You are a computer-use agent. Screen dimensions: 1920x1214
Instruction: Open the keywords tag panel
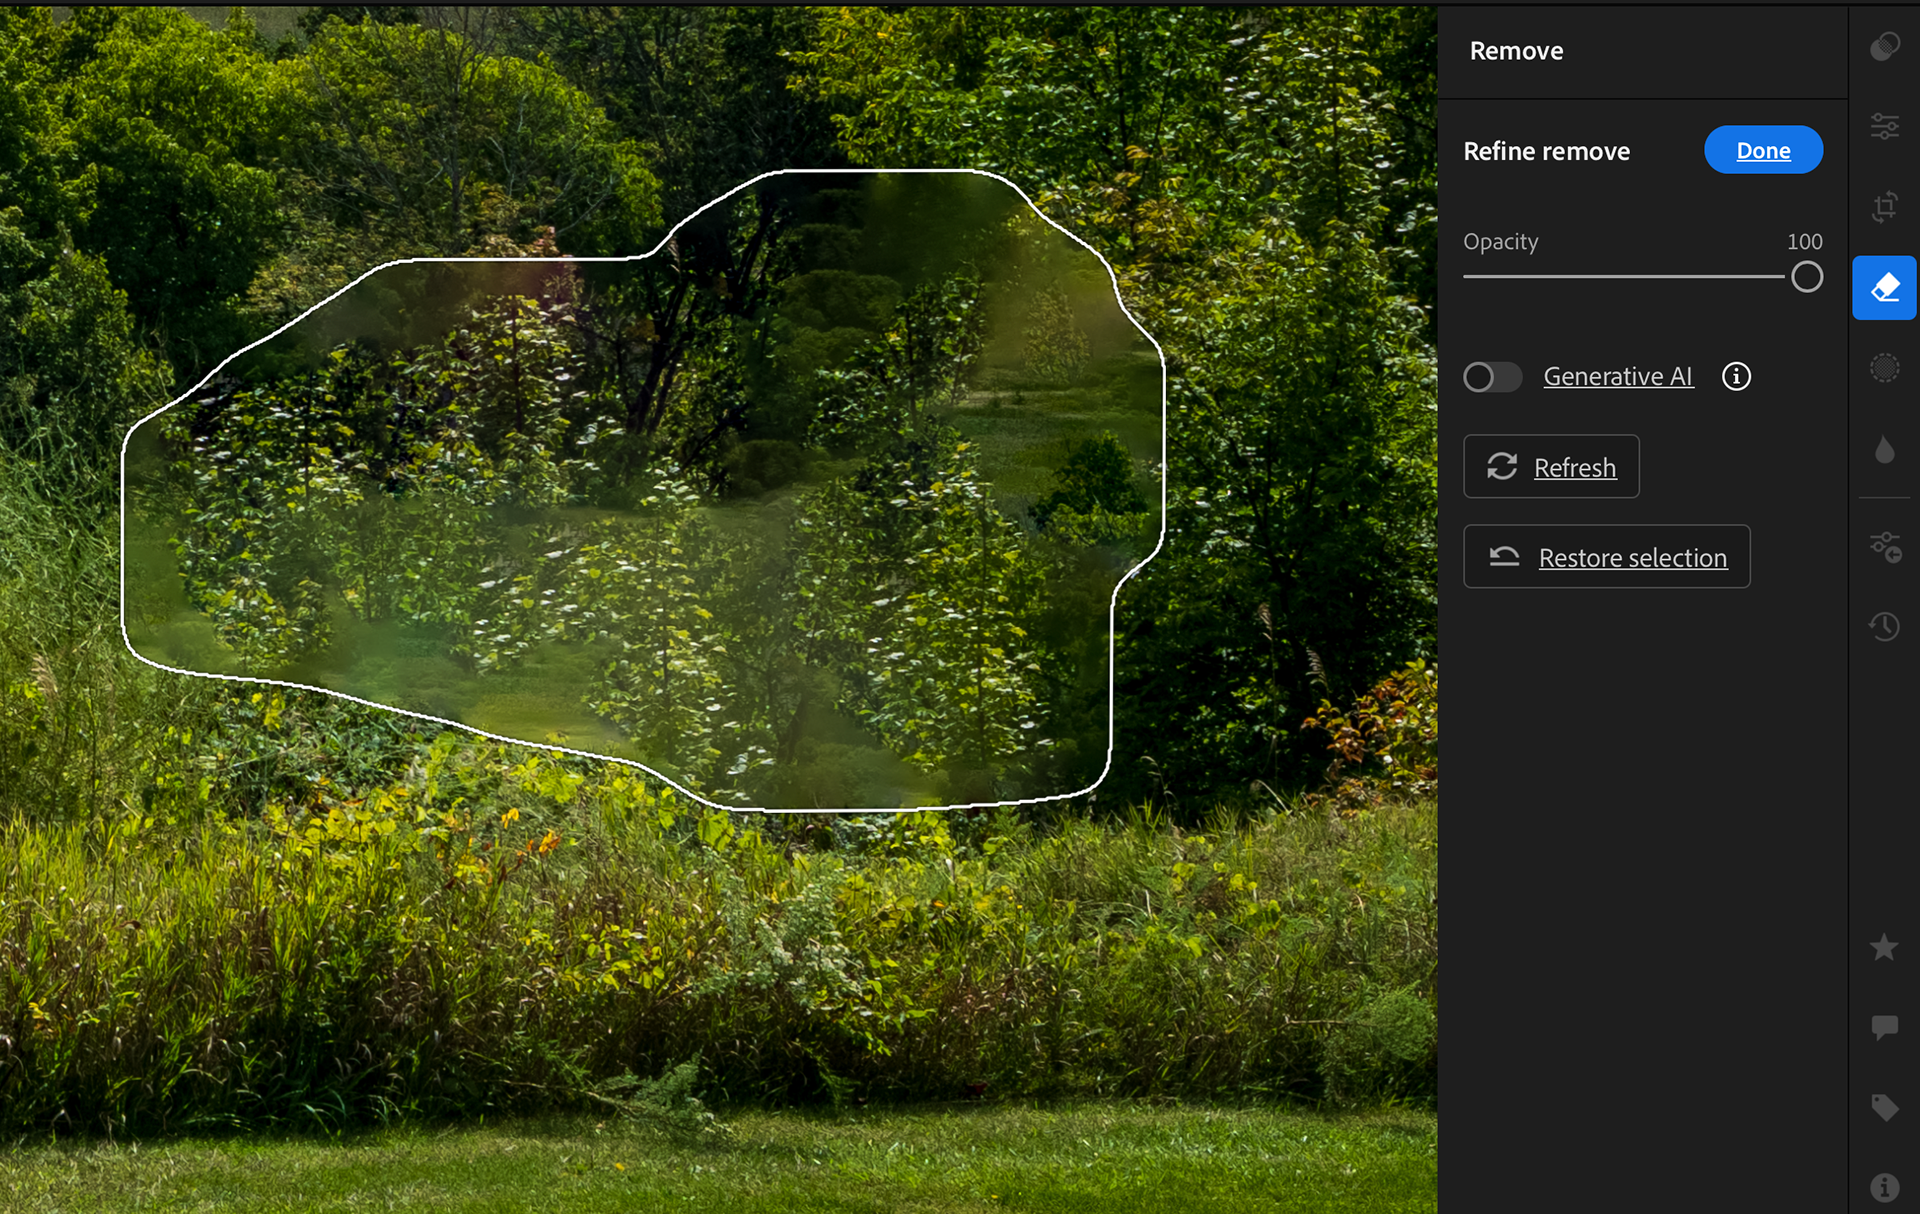tap(1884, 1107)
